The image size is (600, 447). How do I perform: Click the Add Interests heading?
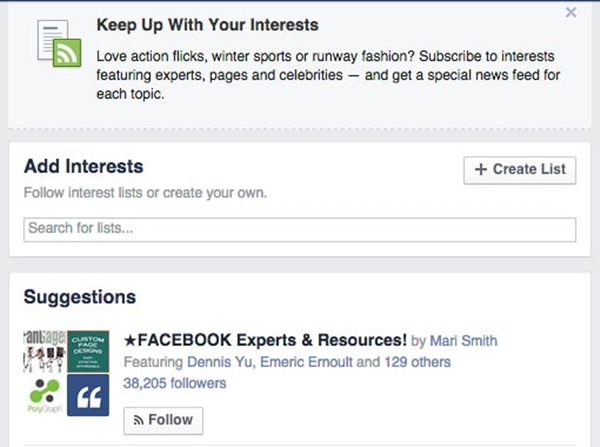84,166
